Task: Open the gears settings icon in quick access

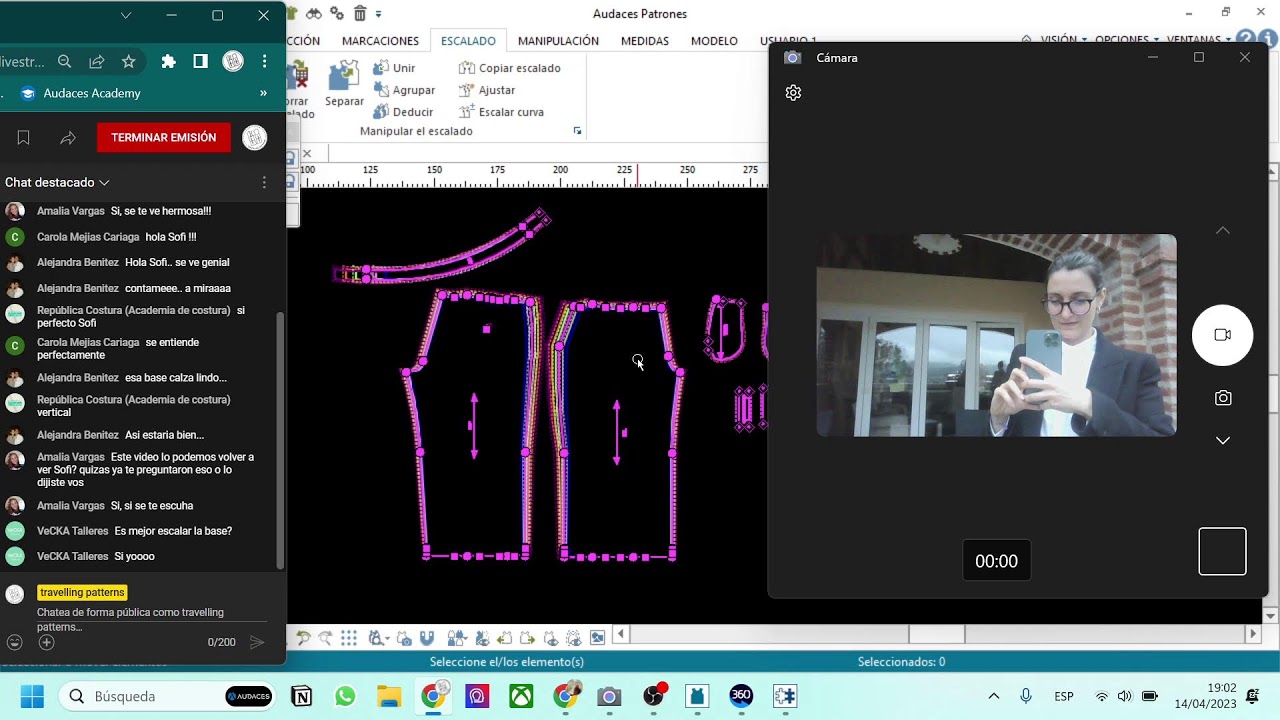Action: (337, 13)
